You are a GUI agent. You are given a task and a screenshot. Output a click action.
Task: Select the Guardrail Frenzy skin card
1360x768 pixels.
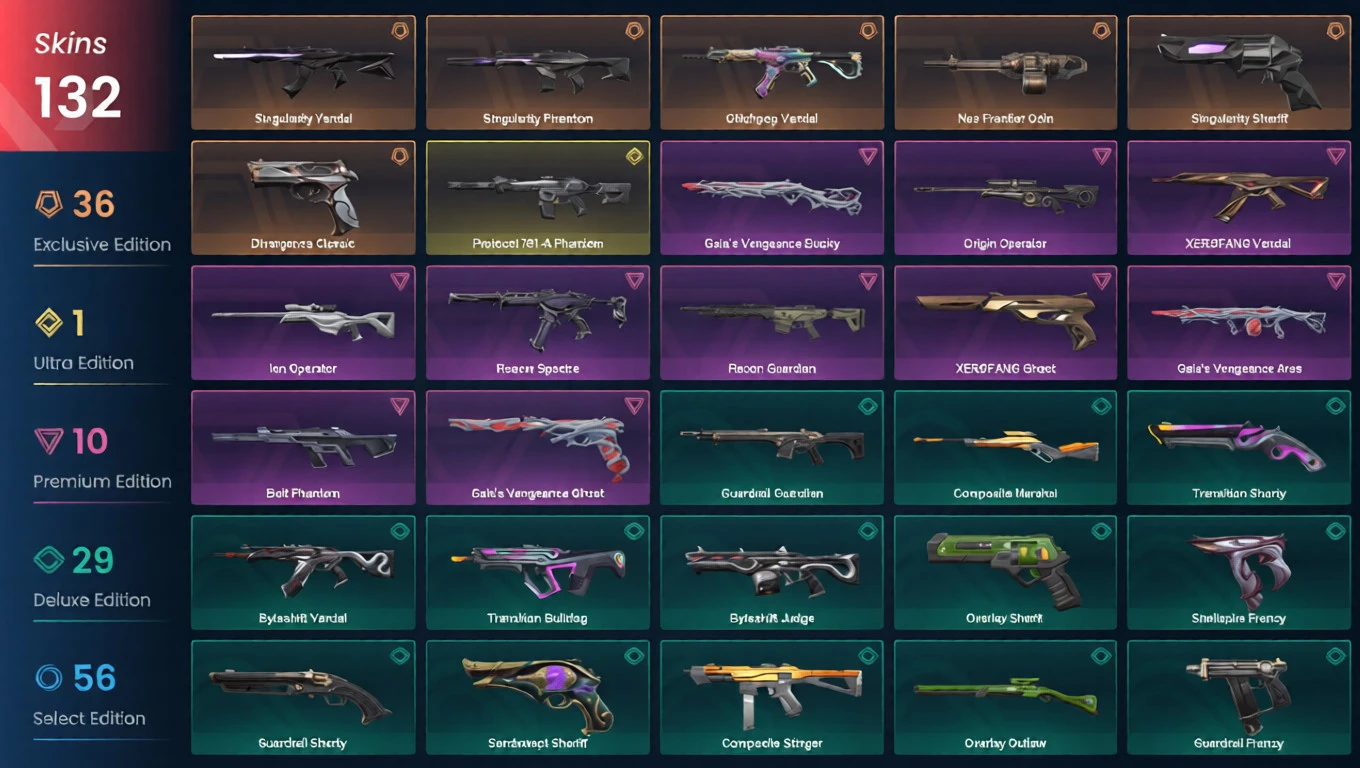coord(1239,697)
